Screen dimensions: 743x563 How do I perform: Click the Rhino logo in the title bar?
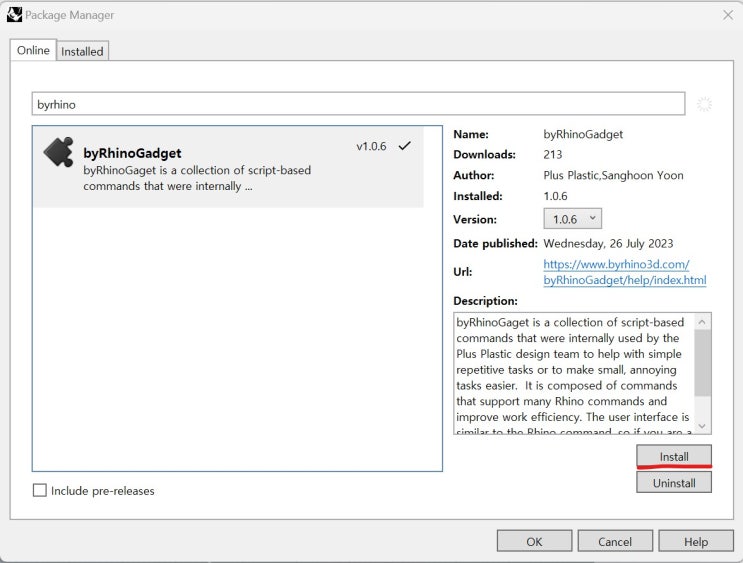coord(14,15)
